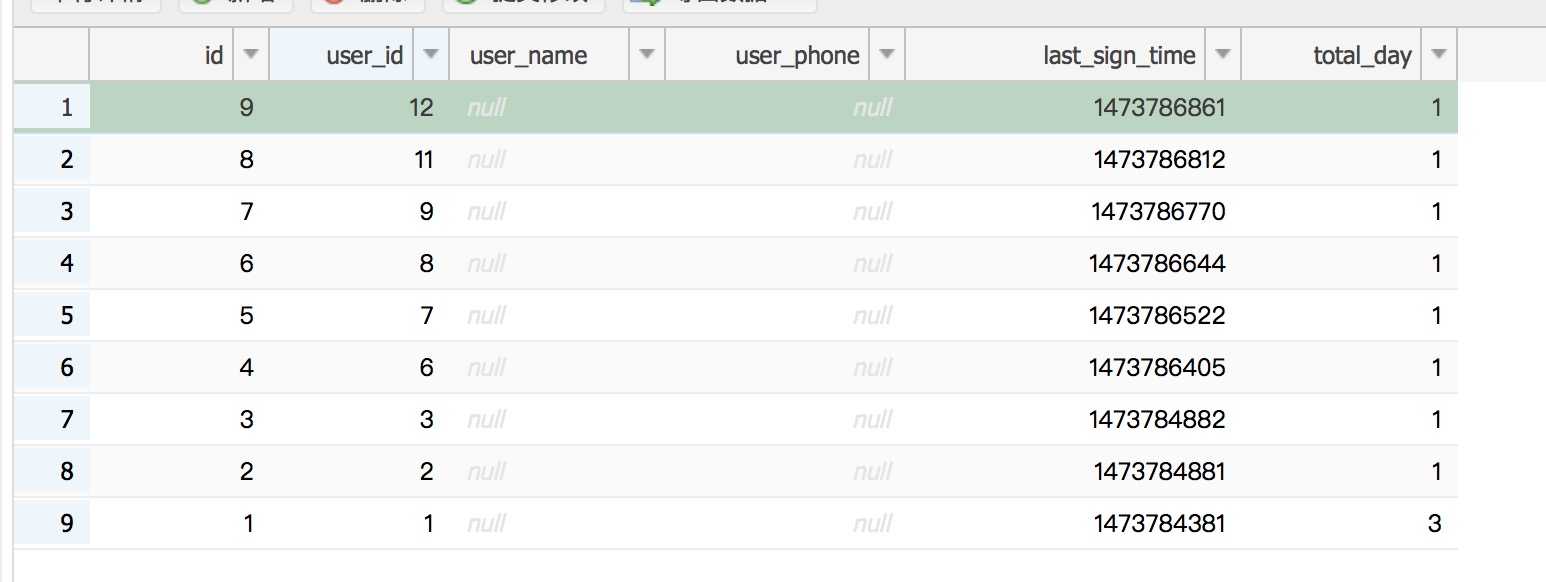Expand the last_sign_time column dropdown

click(1223, 55)
